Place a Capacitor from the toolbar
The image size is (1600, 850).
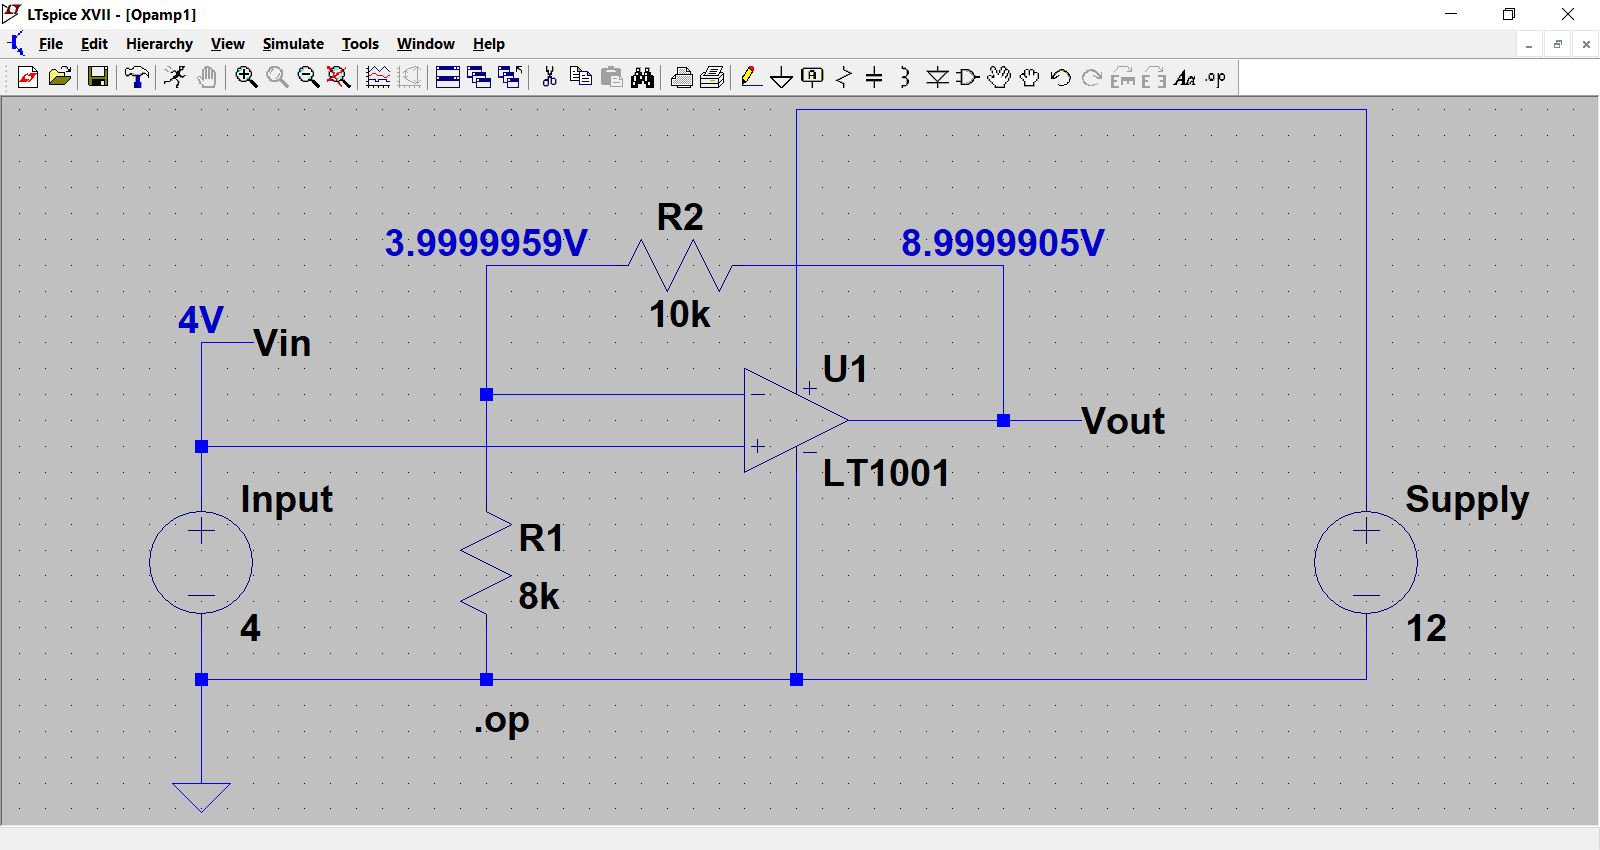874,77
